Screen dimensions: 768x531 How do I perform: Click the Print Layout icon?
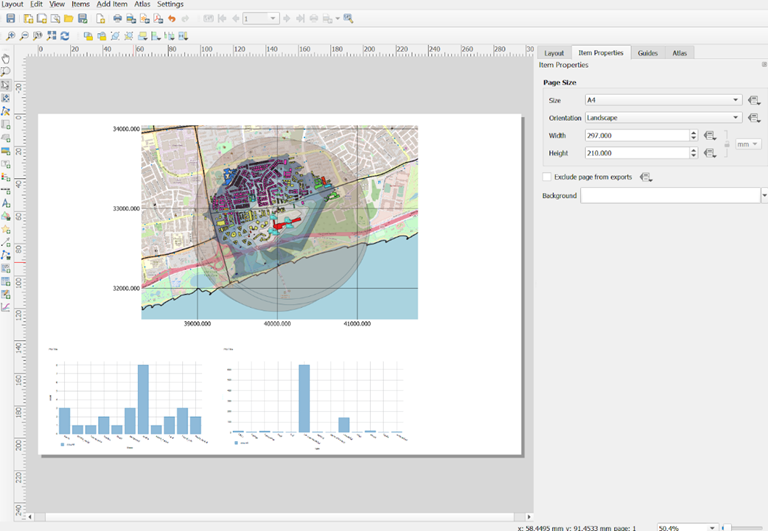pyautogui.click(x=117, y=19)
